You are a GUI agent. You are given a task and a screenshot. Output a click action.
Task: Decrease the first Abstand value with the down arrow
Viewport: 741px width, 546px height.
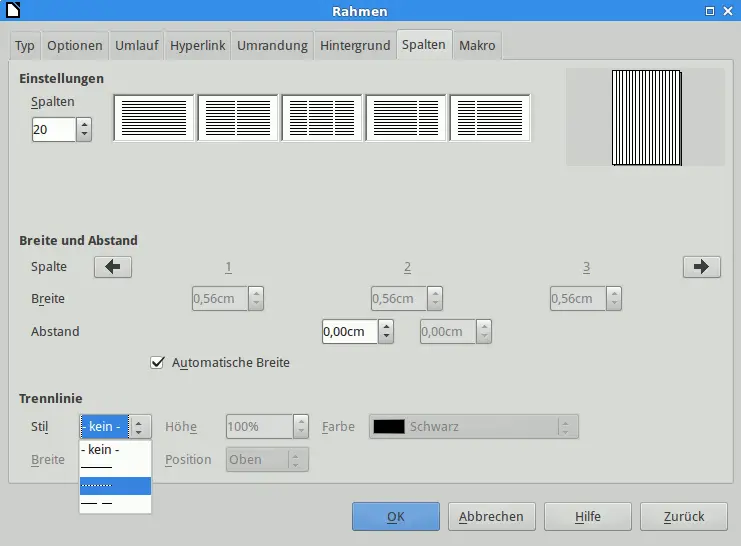click(x=387, y=337)
